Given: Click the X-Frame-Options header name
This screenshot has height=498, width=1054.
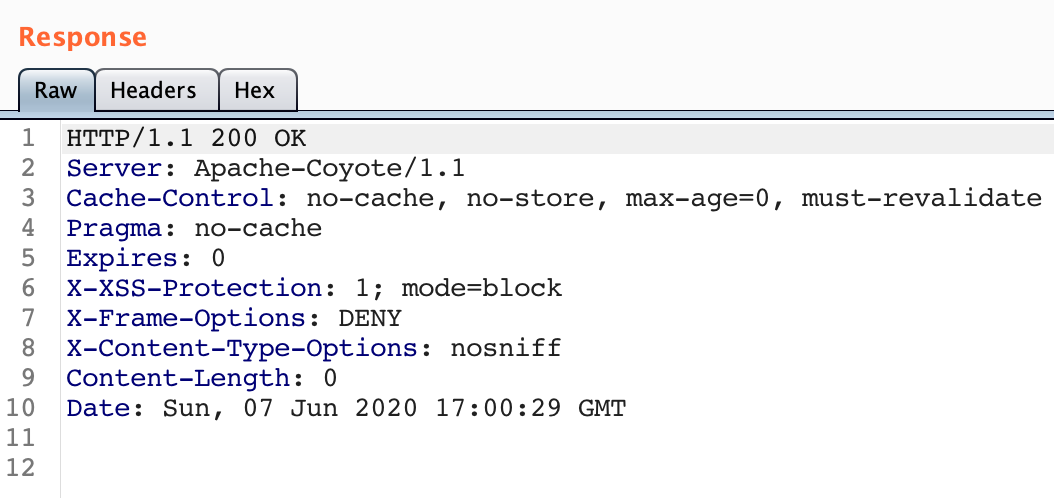Looking at the screenshot, I should (x=186, y=318).
